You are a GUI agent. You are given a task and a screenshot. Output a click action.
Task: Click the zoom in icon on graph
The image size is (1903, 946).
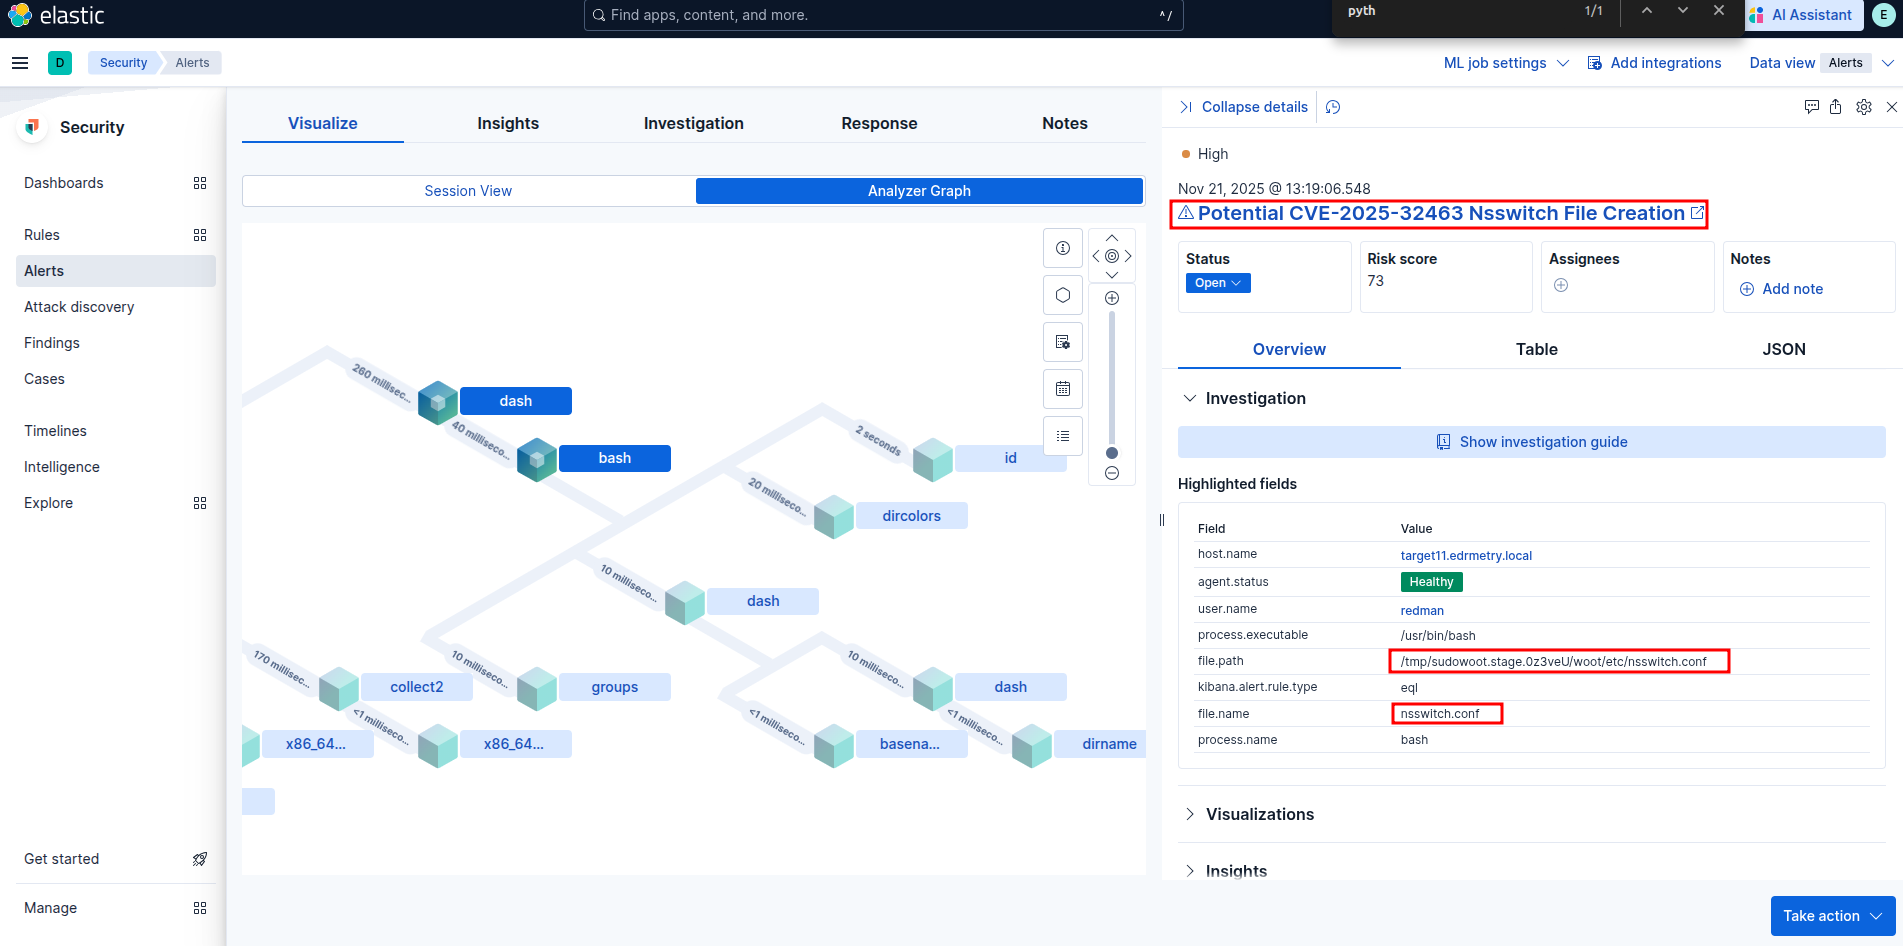coord(1111,298)
